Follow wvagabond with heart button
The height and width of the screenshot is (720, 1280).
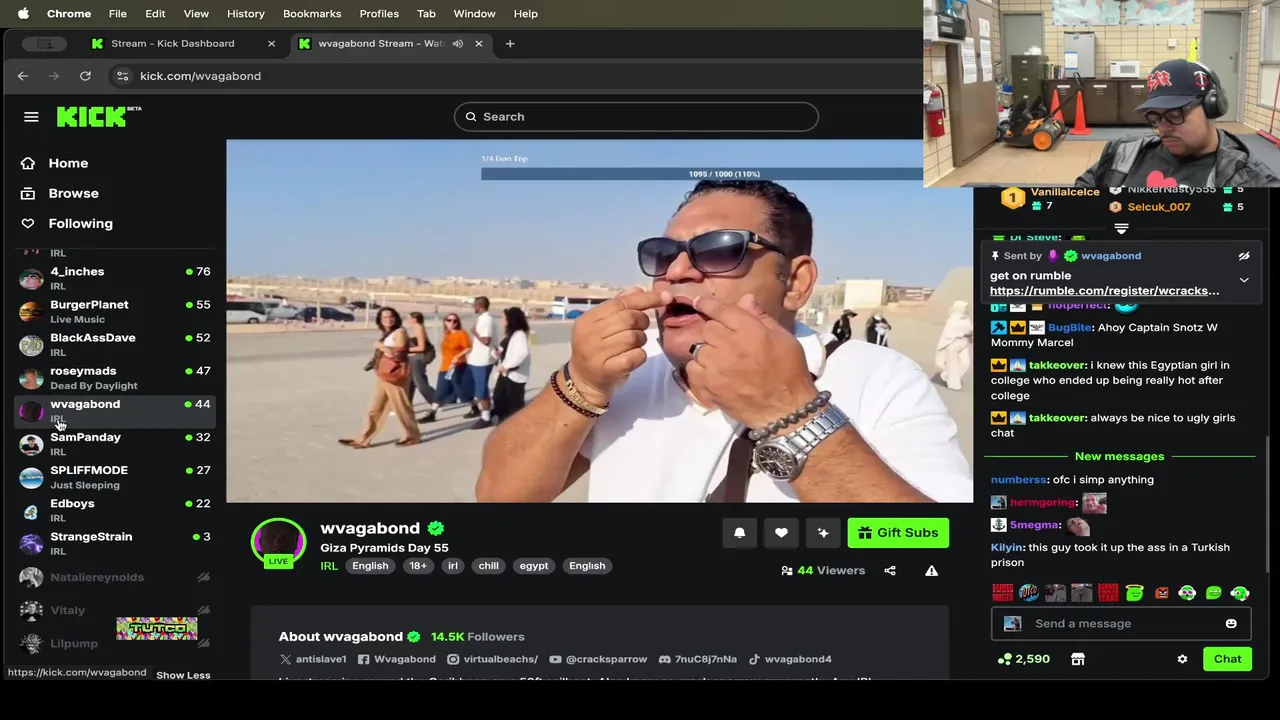781,533
